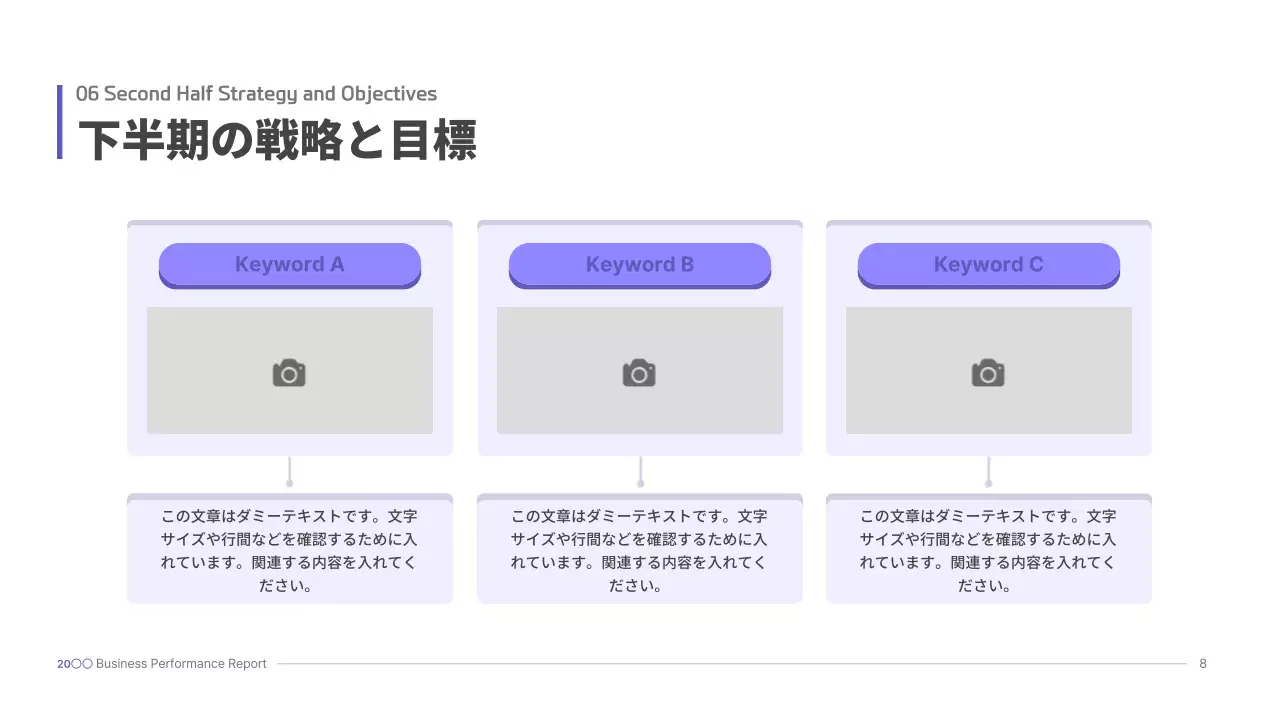The width and height of the screenshot is (1280, 720).
Task: Select the purple accent bar beside the title
Action: click(60, 122)
